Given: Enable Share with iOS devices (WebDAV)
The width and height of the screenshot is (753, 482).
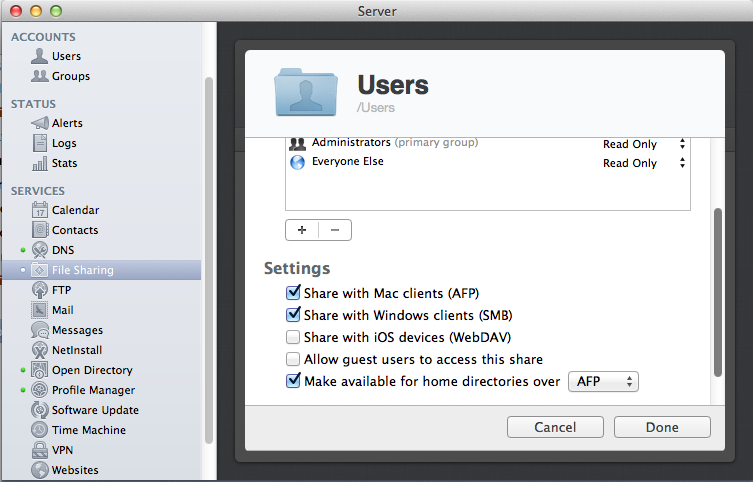Looking at the screenshot, I should (x=293, y=337).
